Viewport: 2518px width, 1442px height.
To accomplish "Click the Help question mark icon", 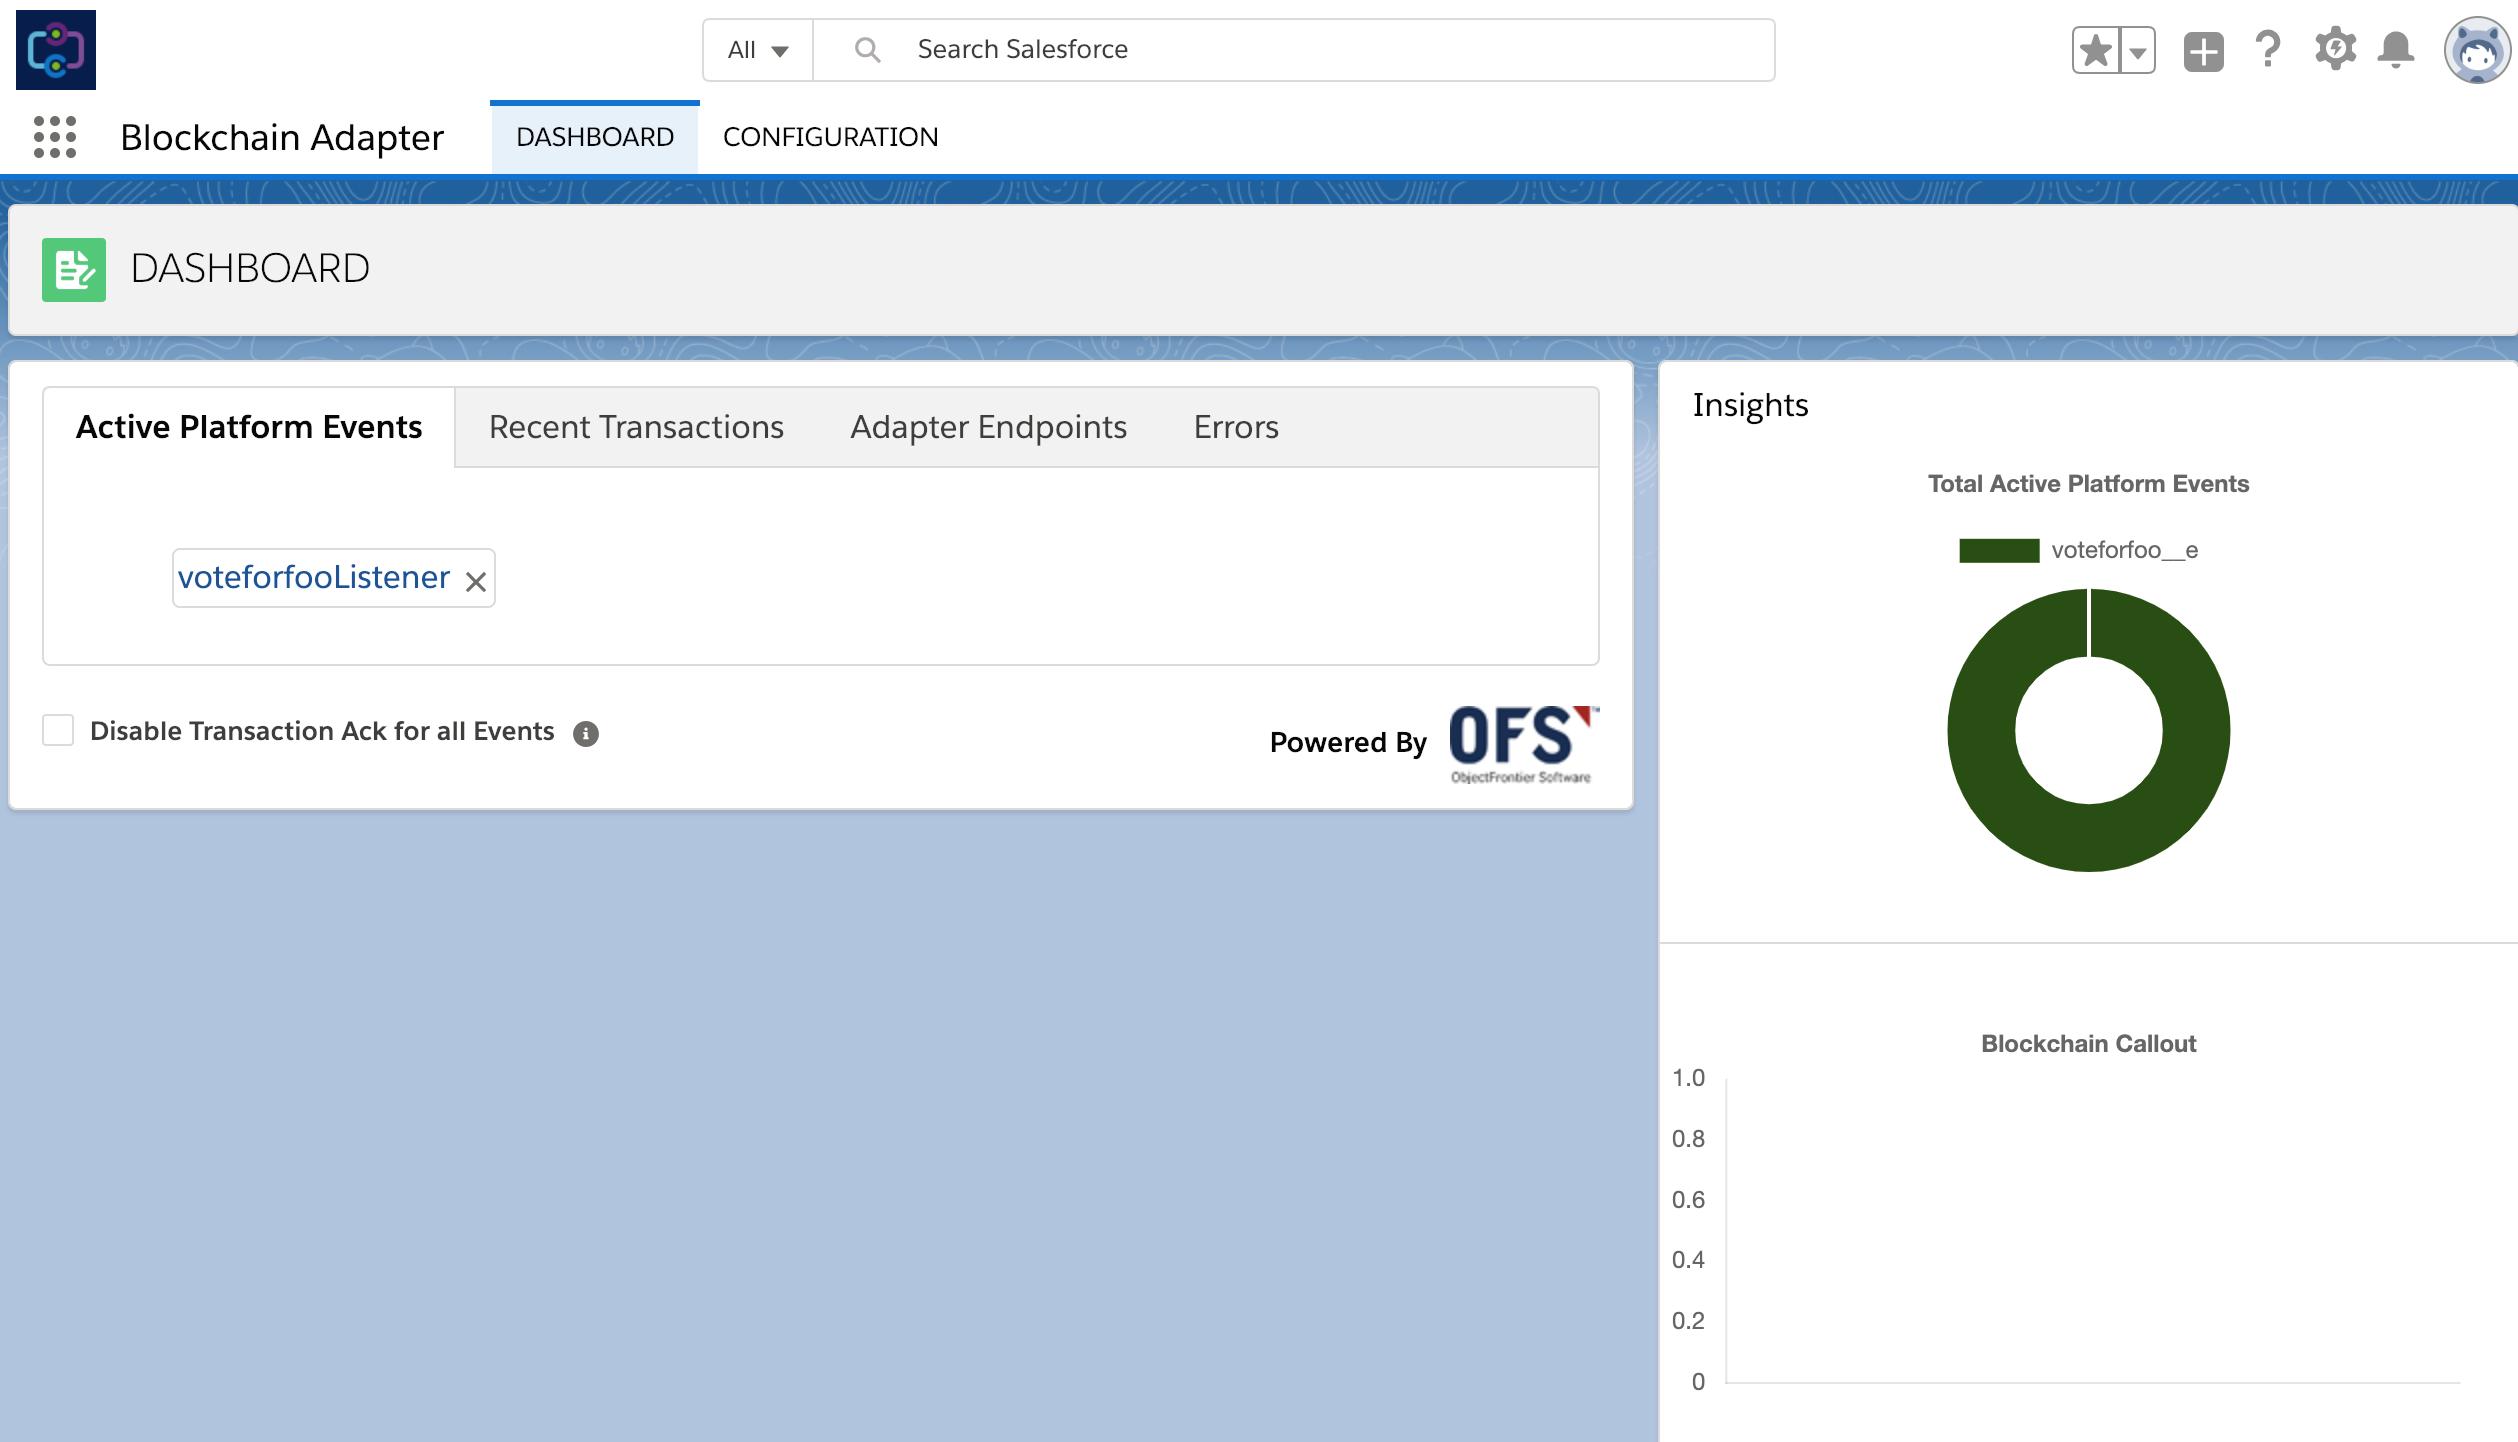I will pos(2267,49).
